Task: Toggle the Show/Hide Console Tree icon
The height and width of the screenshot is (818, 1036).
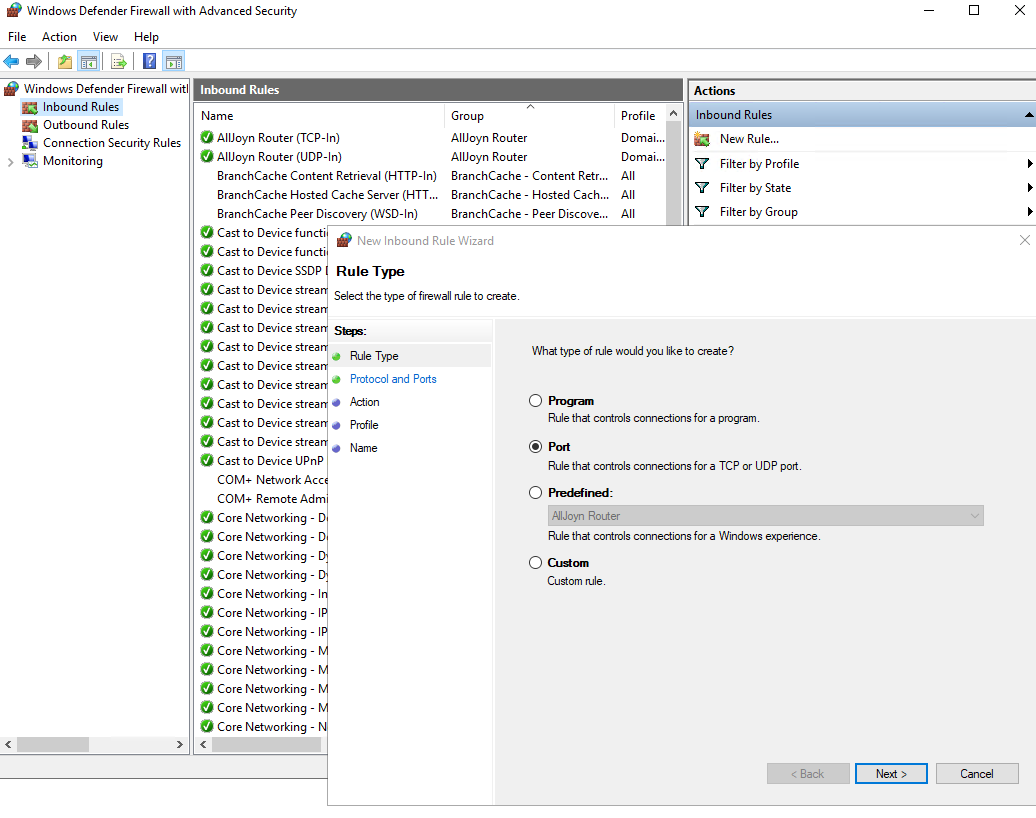Action: (89, 62)
